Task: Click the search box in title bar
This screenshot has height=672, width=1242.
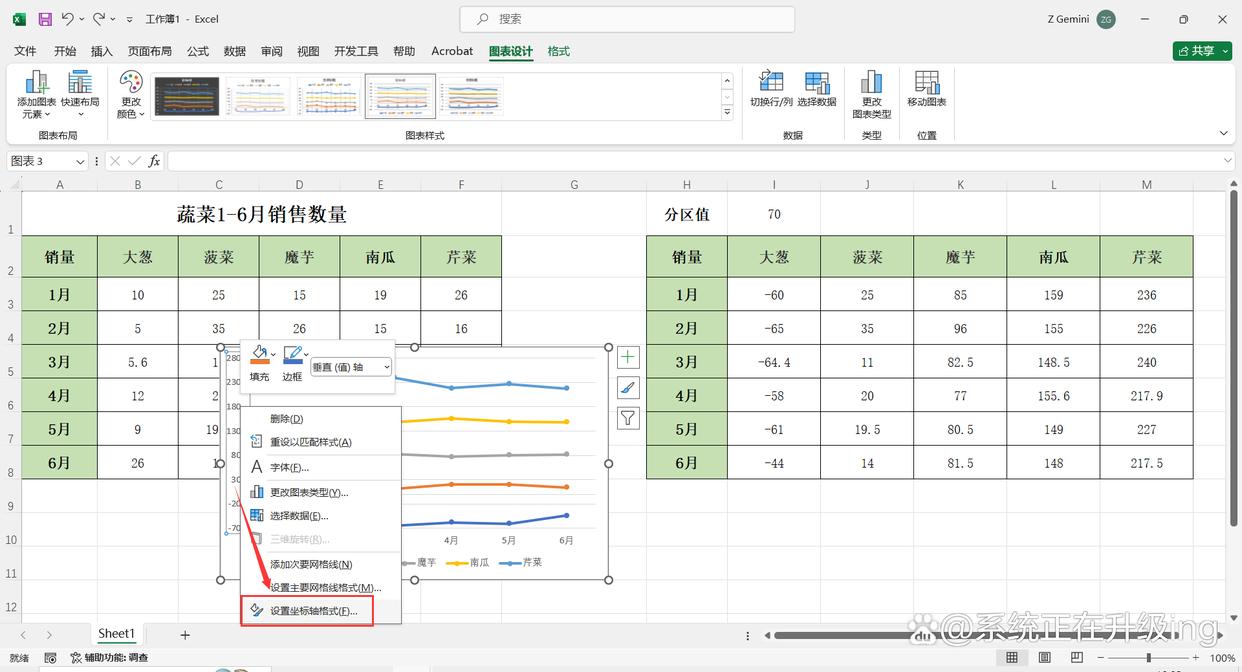Action: [627, 19]
